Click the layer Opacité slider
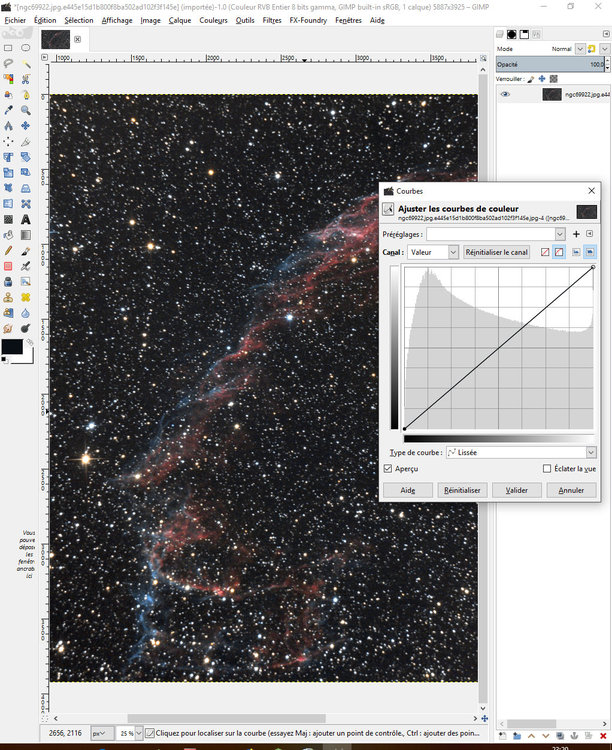This screenshot has width=612, height=750. [x=551, y=64]
